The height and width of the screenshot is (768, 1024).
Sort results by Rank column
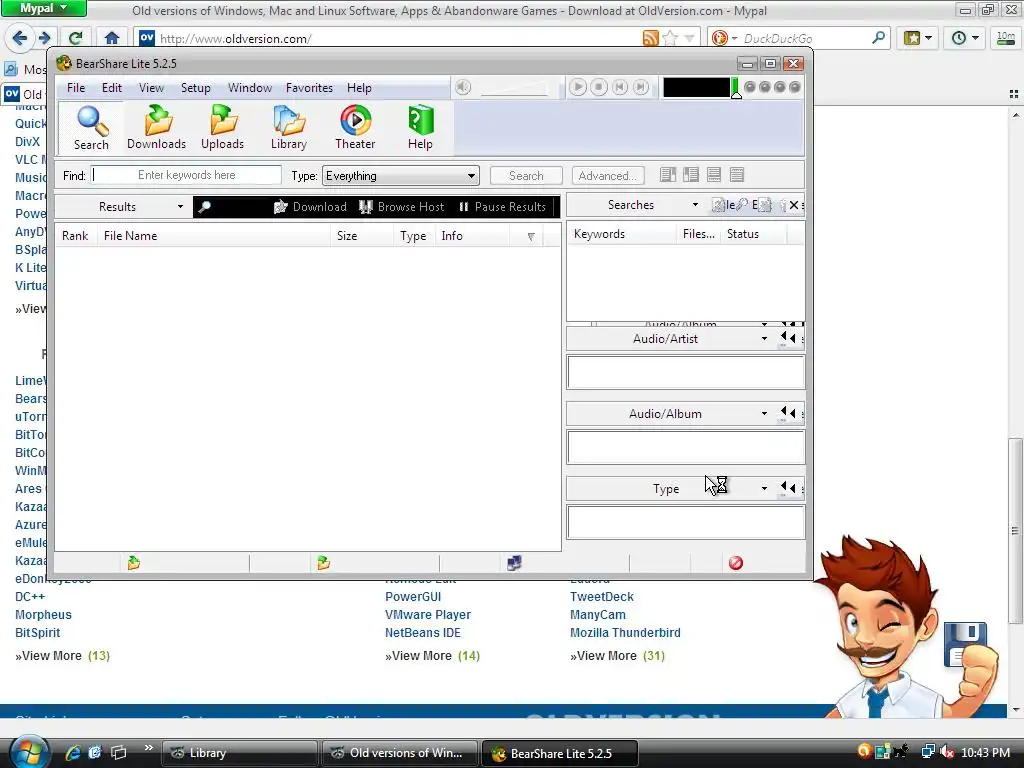pos(75,236)
